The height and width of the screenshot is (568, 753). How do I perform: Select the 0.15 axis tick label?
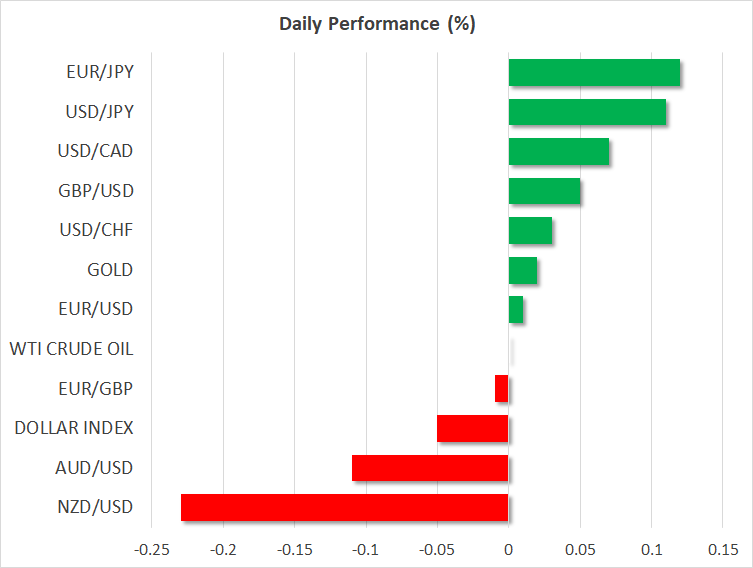(x=723, y=549)
